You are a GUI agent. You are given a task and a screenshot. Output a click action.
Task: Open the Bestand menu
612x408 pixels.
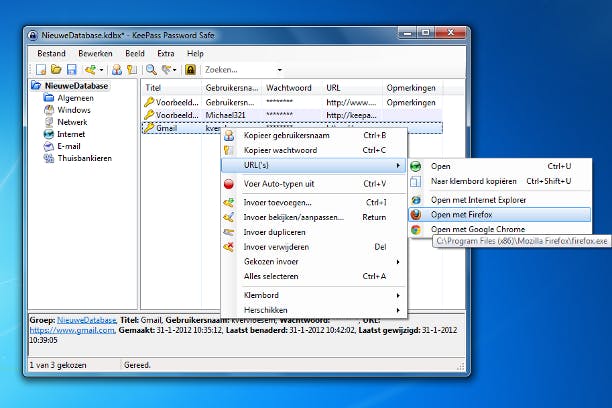(x=51, y=53)
